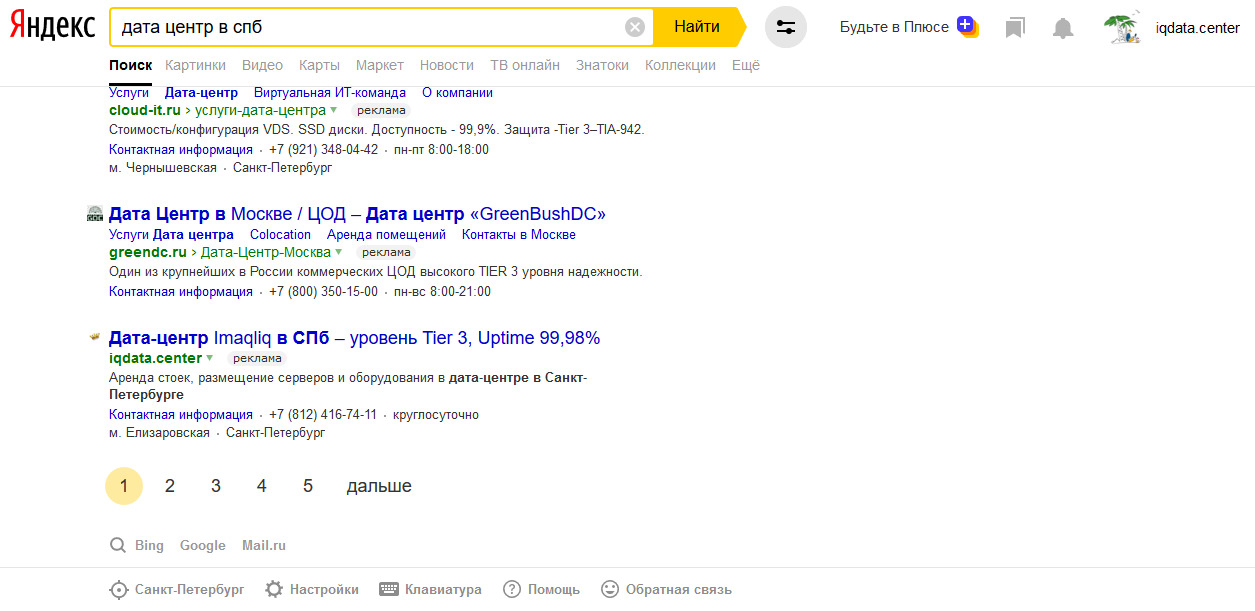
Task: Click the feedback smiley icon
Action: point(610,590)
